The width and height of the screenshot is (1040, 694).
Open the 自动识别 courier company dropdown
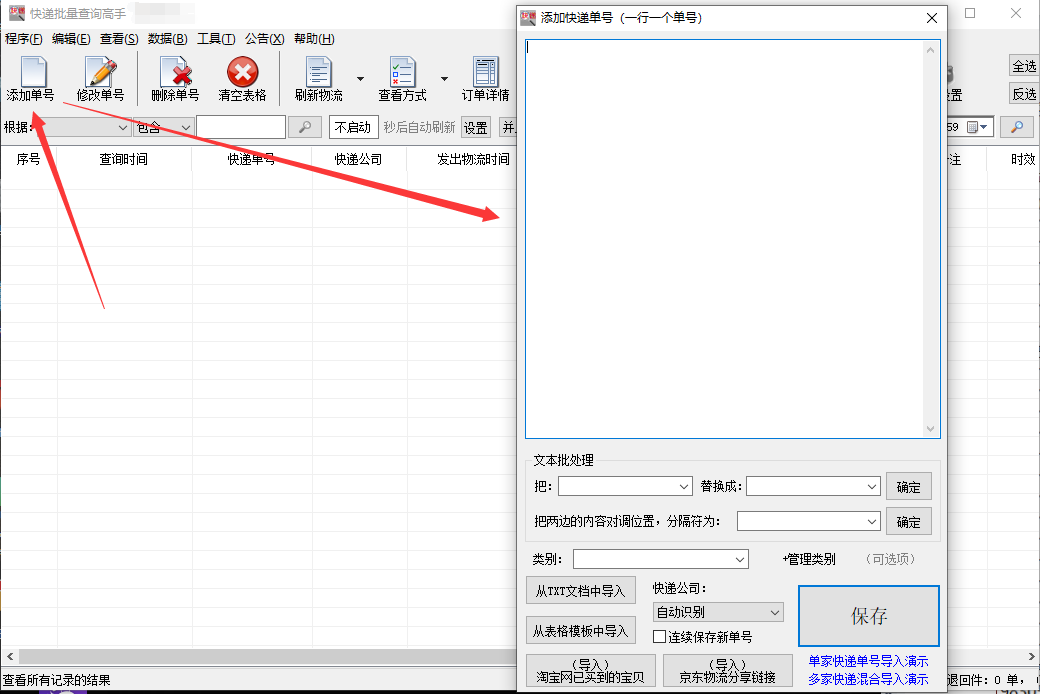point(717,612)
